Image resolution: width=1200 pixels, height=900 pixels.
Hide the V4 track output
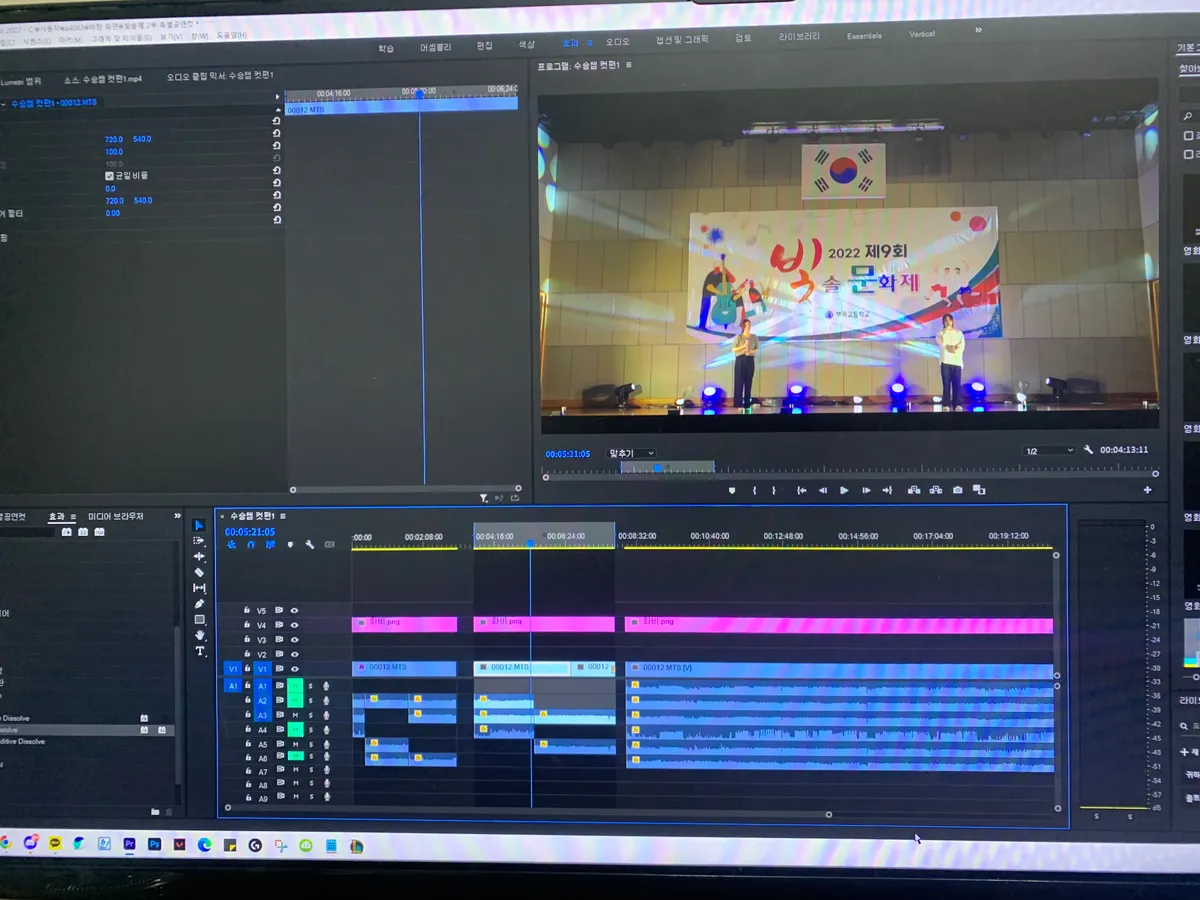(294, 625)
